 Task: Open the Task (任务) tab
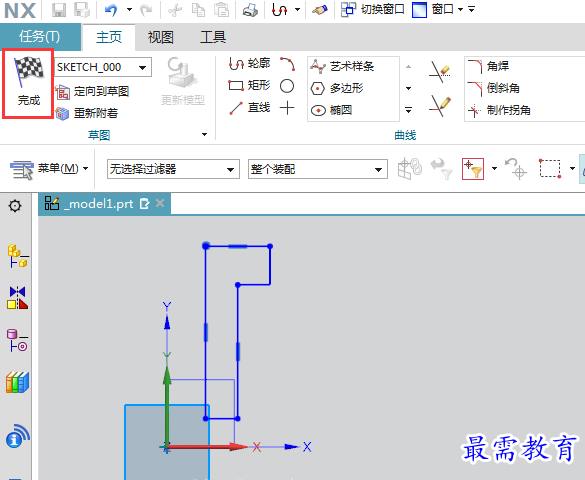coord(40,37)
